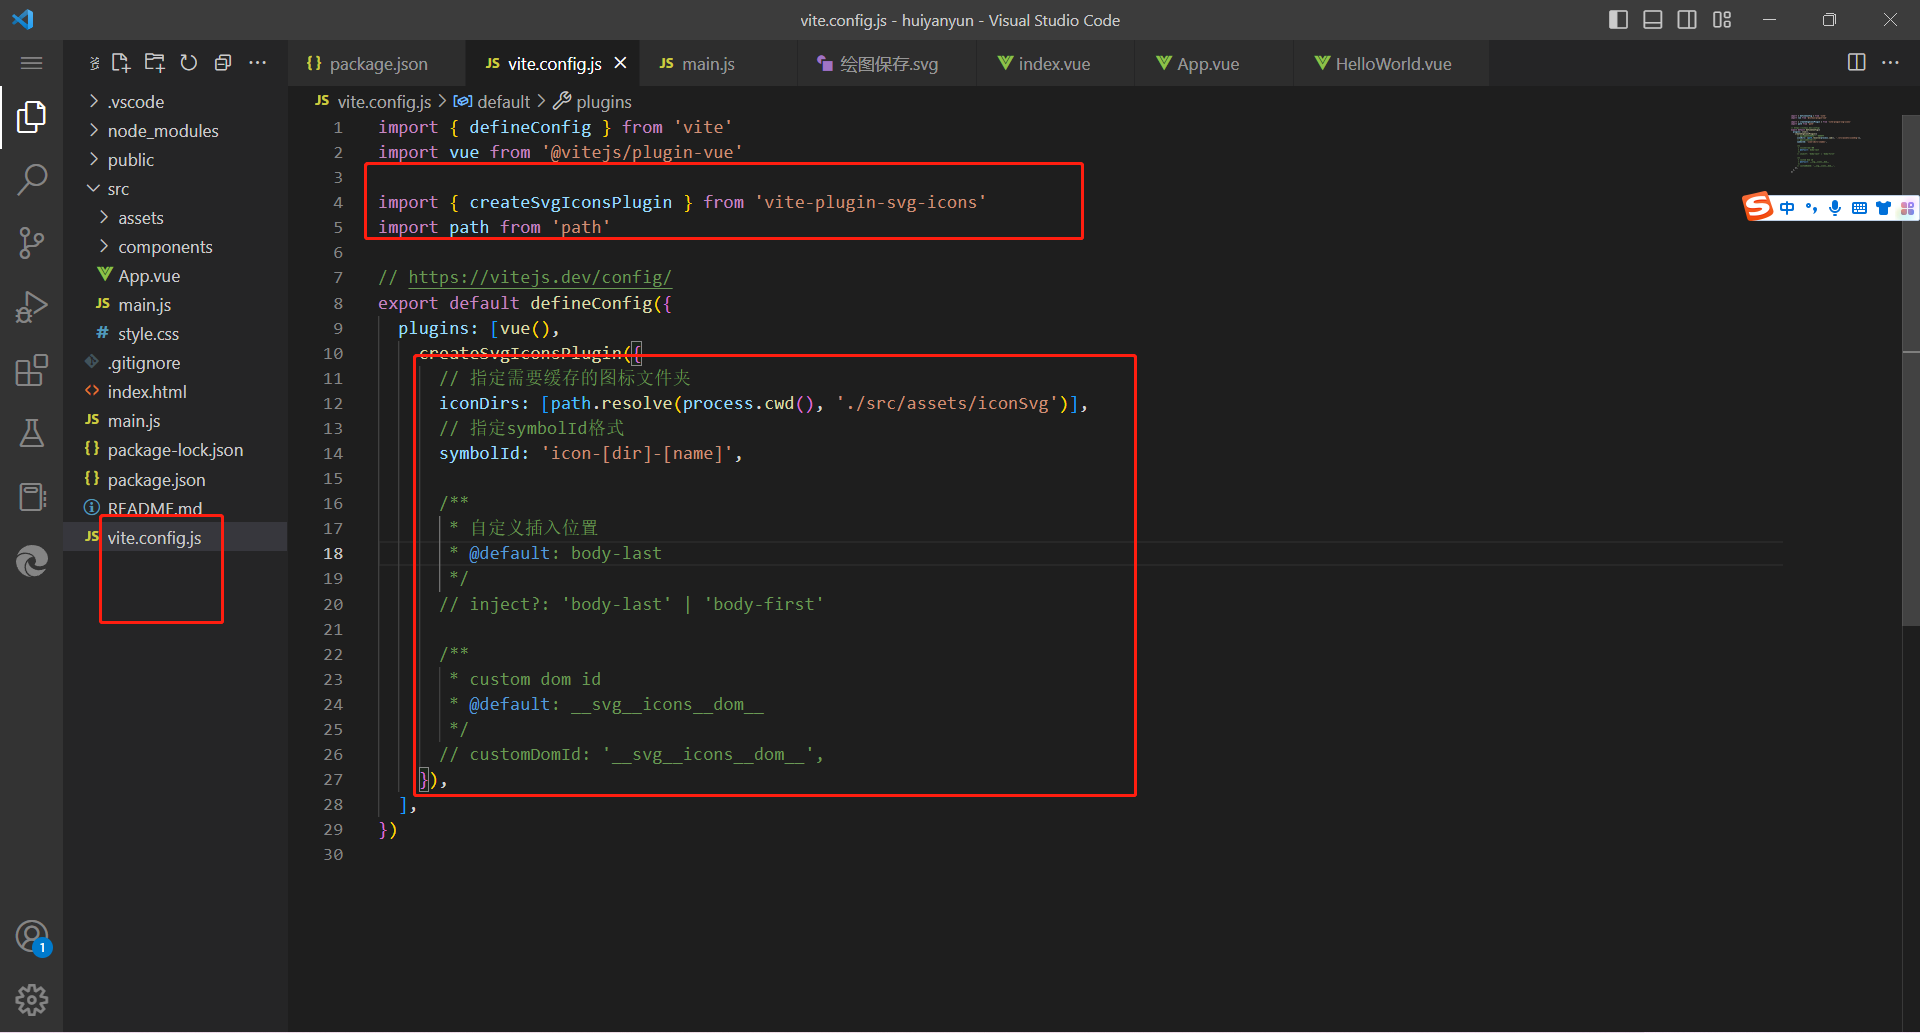
Task: Click line number 18 in the gutter
Action: point(333,553)
